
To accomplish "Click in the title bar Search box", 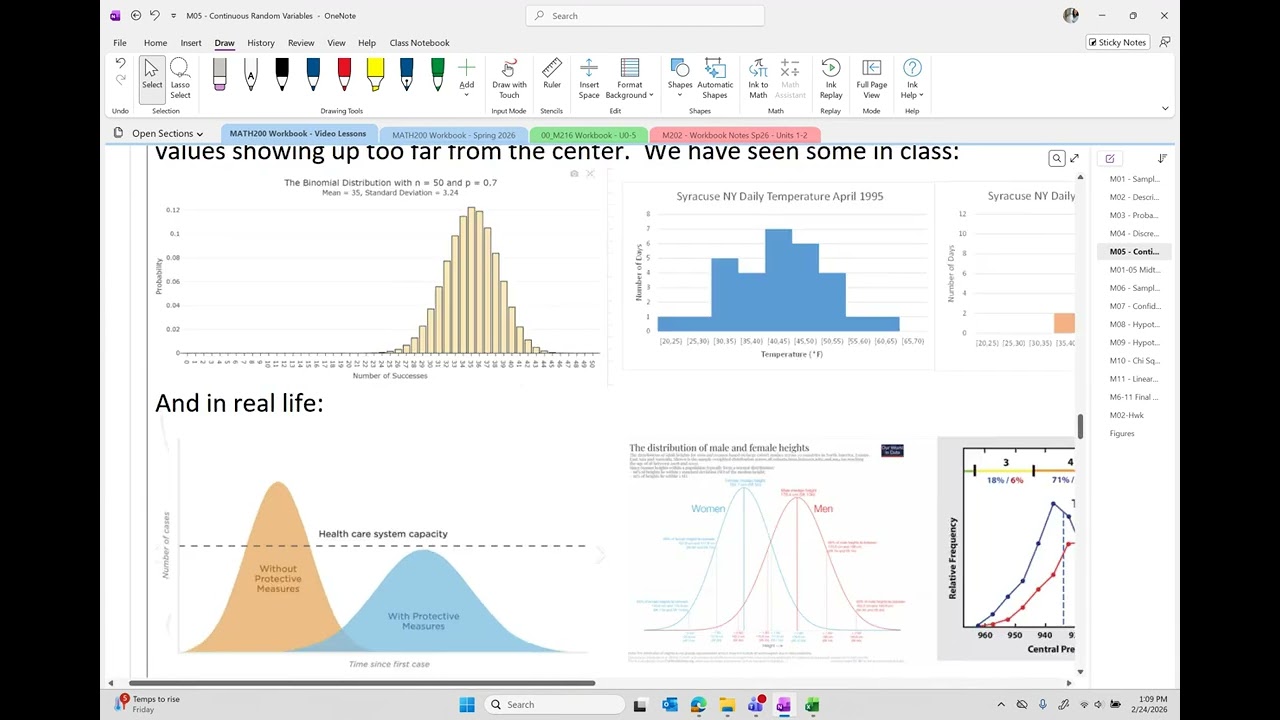I will click(x=645, y=16).
